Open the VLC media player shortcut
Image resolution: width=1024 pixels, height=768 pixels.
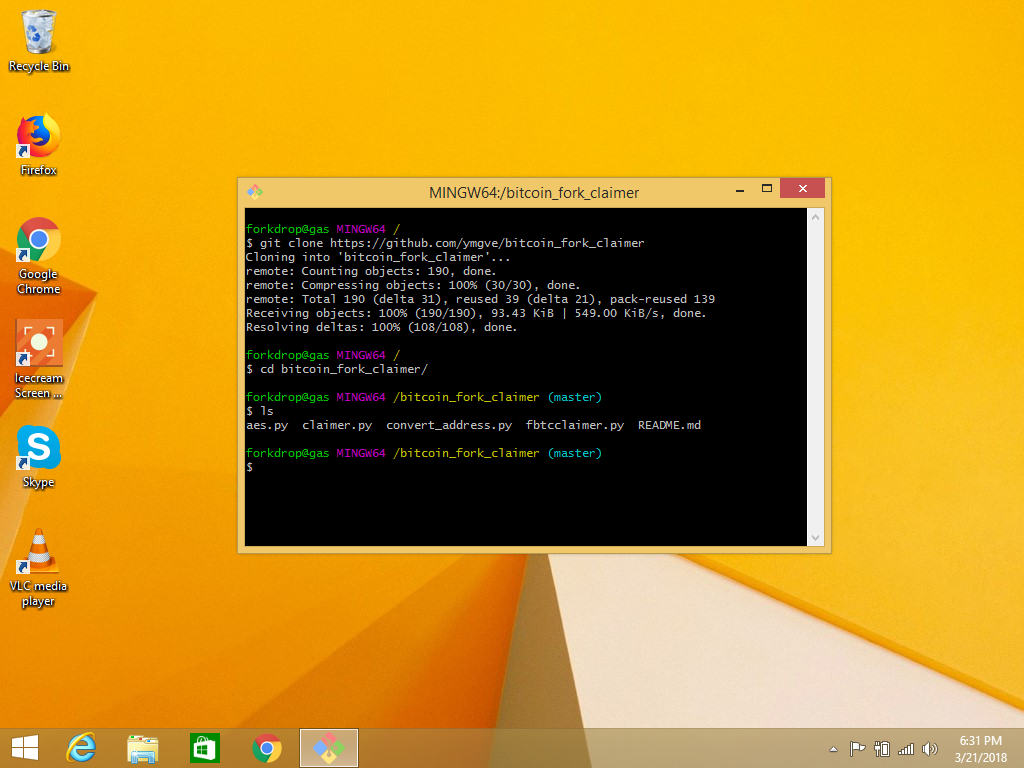point(39,553)
